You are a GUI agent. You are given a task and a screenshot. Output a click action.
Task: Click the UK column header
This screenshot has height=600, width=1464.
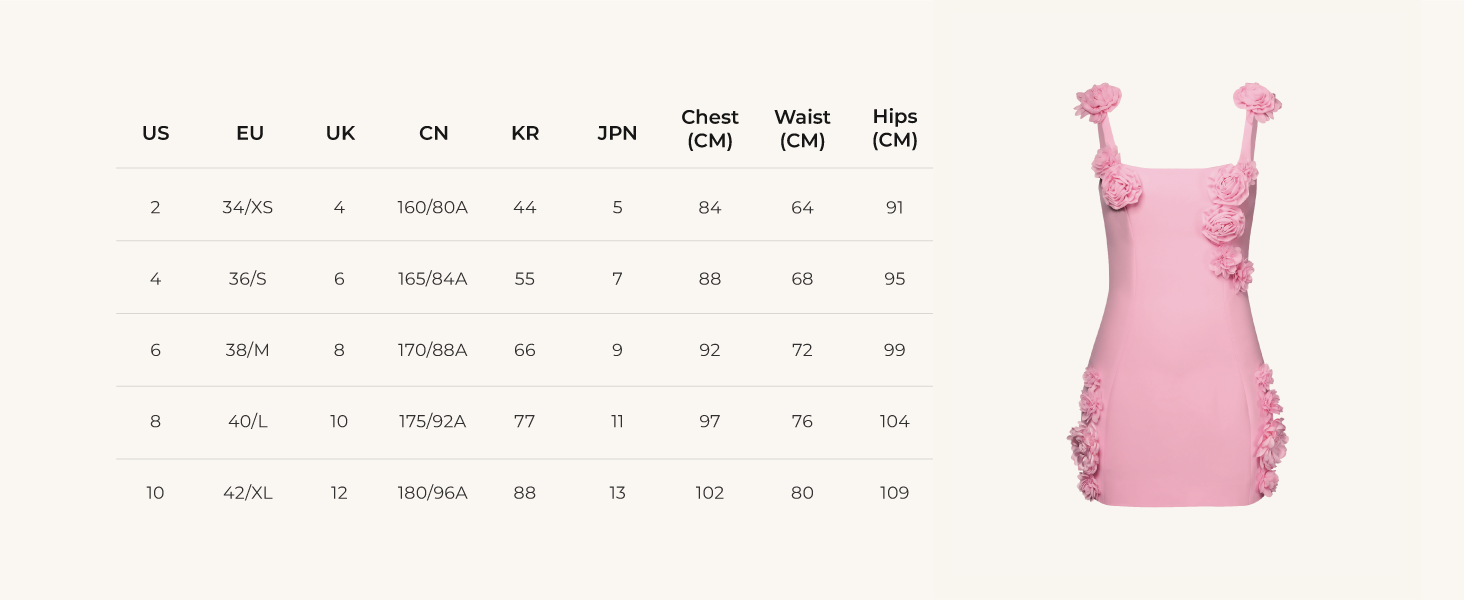coord(340,133)
